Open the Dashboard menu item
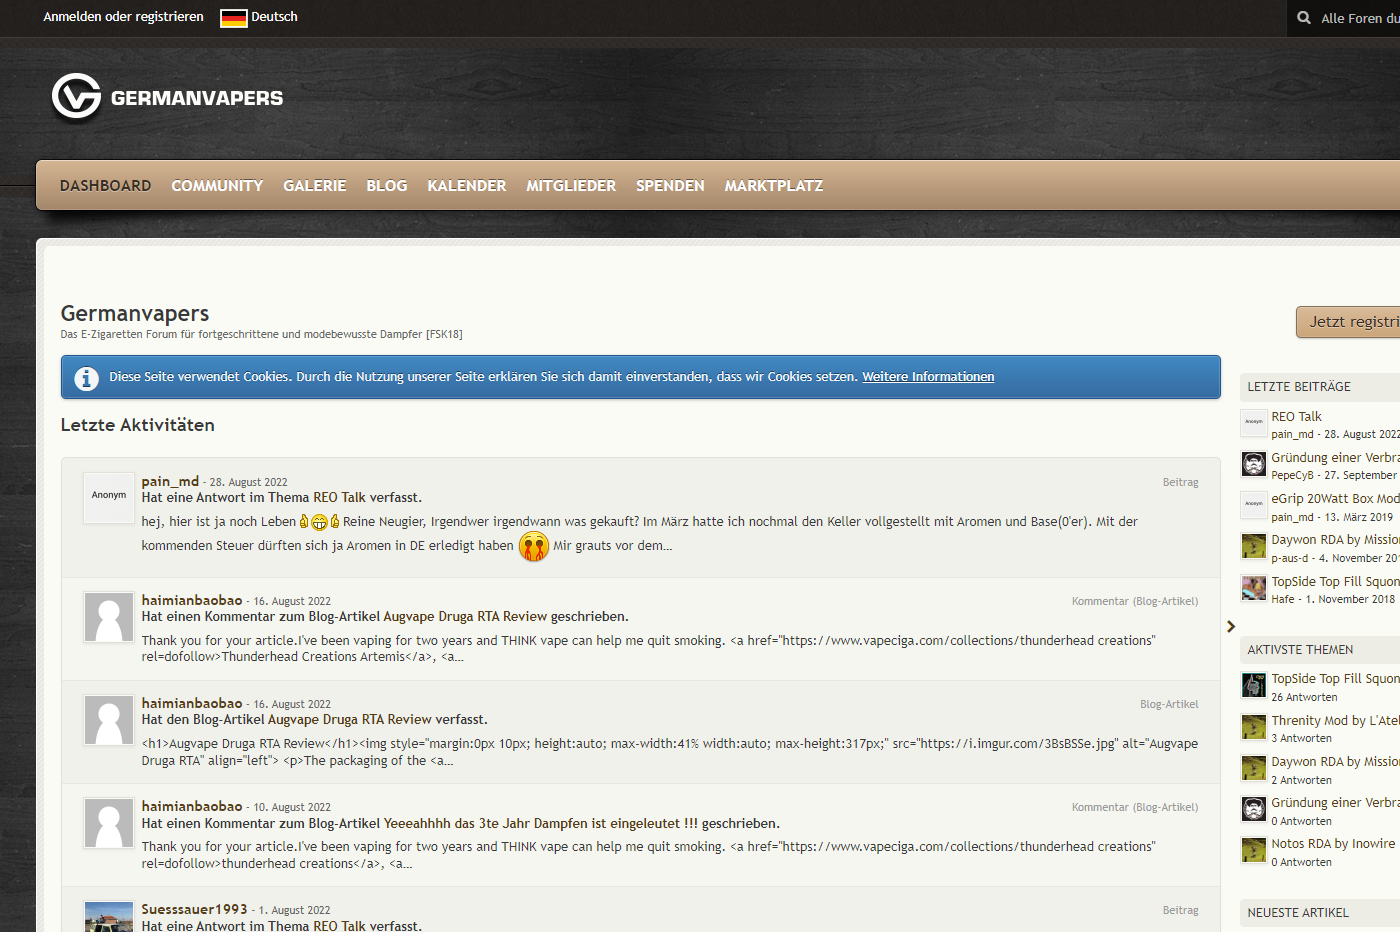Screen dimensions: 1400x932 (105, 186)
